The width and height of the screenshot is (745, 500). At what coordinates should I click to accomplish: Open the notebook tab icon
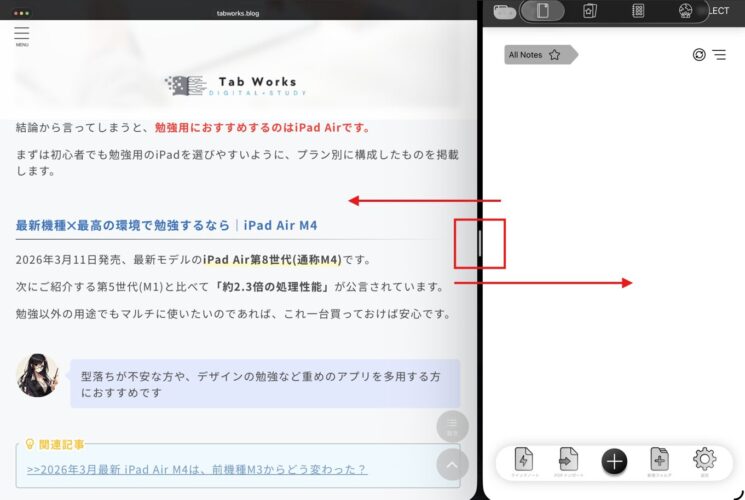638,11
